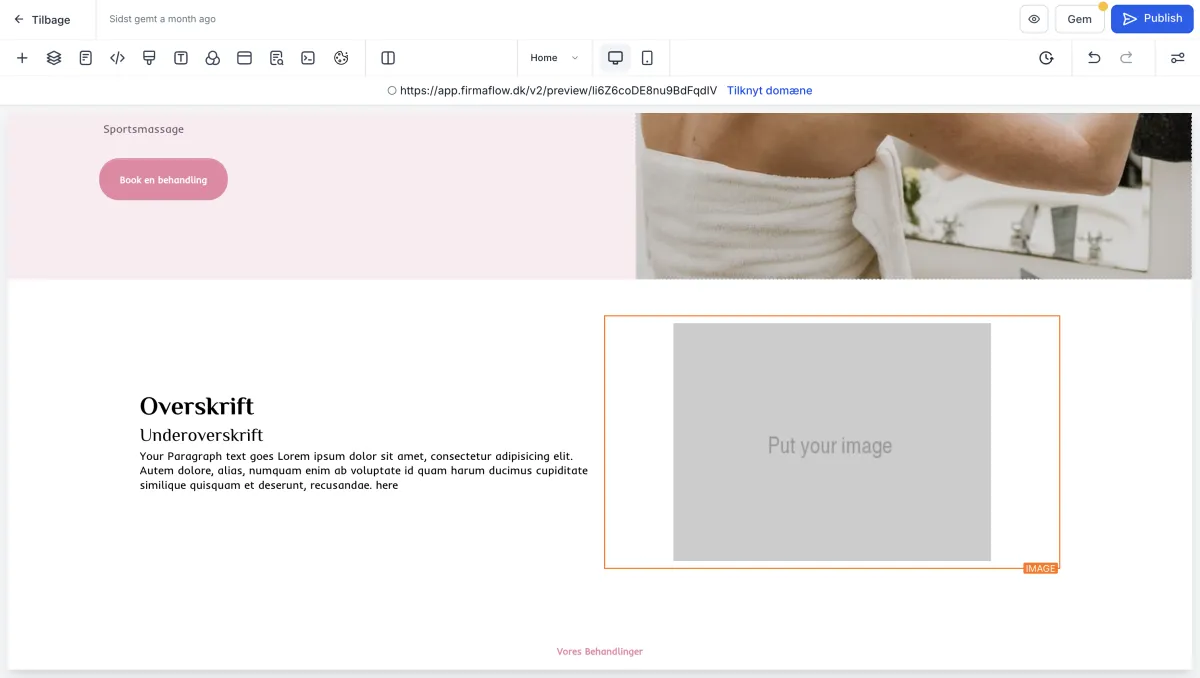Open the custom code brackets icon
1200x678 pixels.
pos(117,58)
